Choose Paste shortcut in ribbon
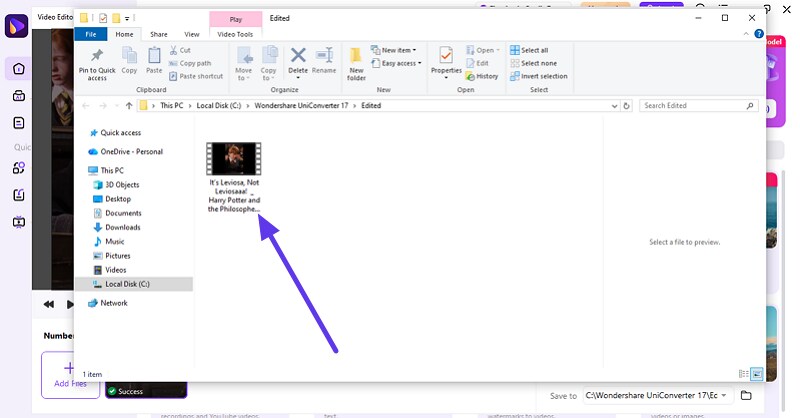Screen dimensions: 800x418 (x=196, y=76)
